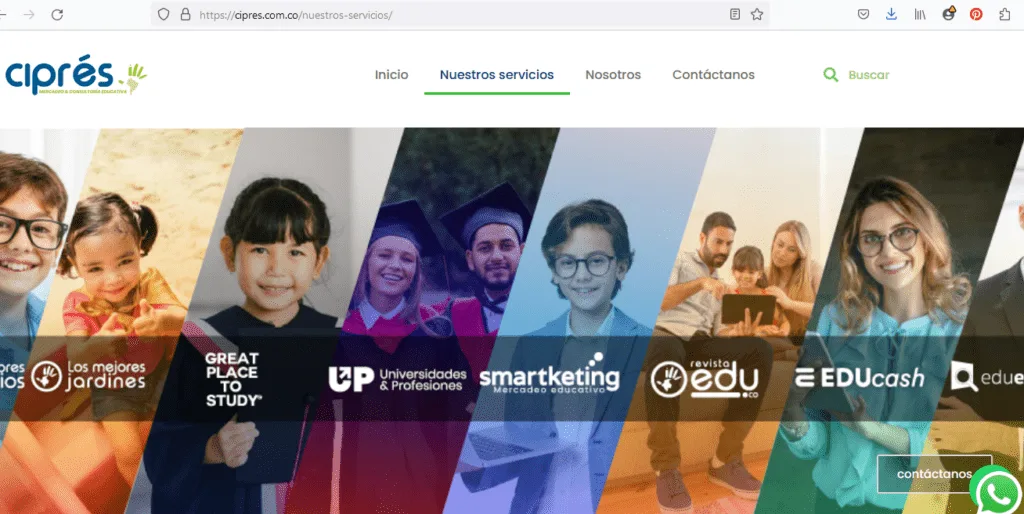Open the Firefox downloads panel

(x=891, y=14)
